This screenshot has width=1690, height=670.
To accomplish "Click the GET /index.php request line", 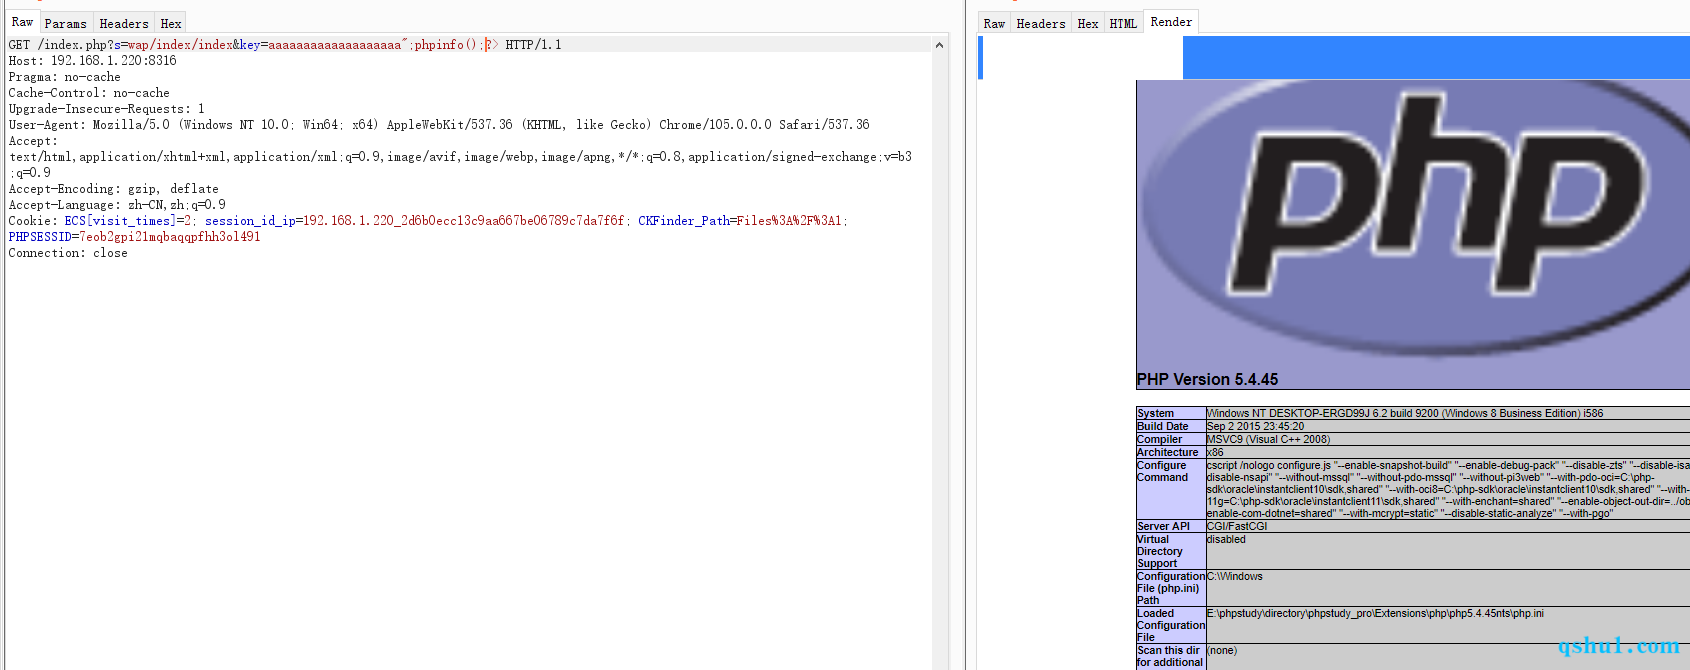I will (x=285, y=45).
